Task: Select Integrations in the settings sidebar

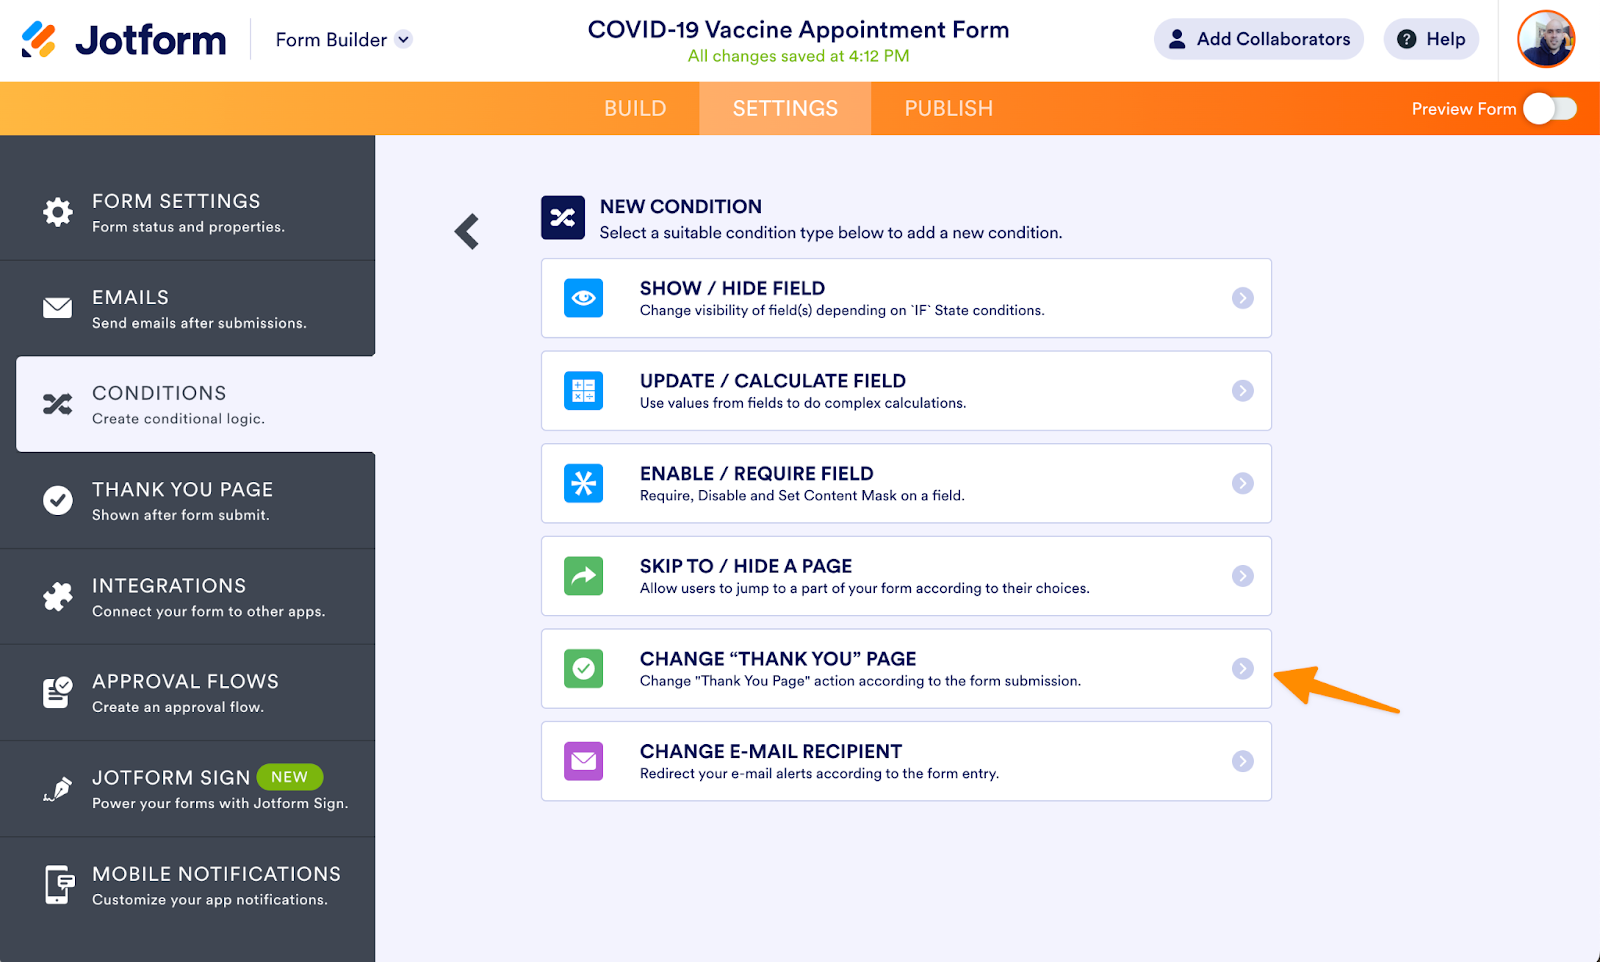Action: (x=188, y=597)
